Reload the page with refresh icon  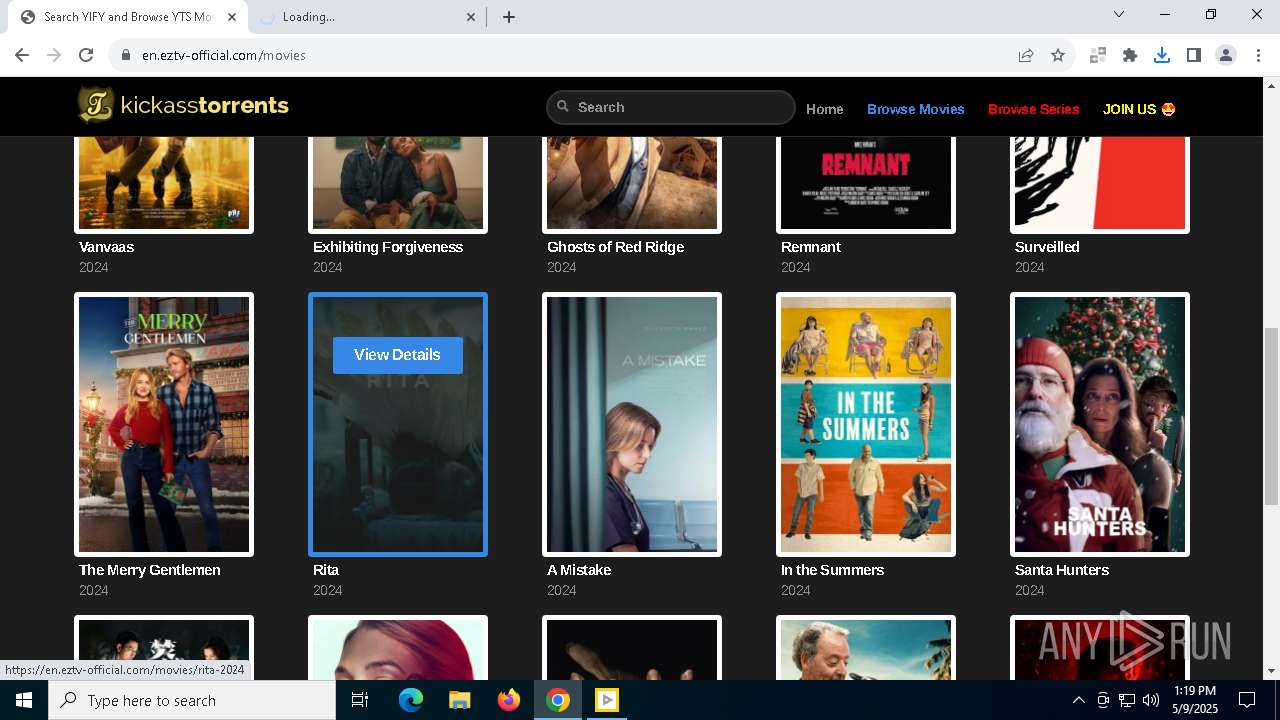(x=86, y=55)
